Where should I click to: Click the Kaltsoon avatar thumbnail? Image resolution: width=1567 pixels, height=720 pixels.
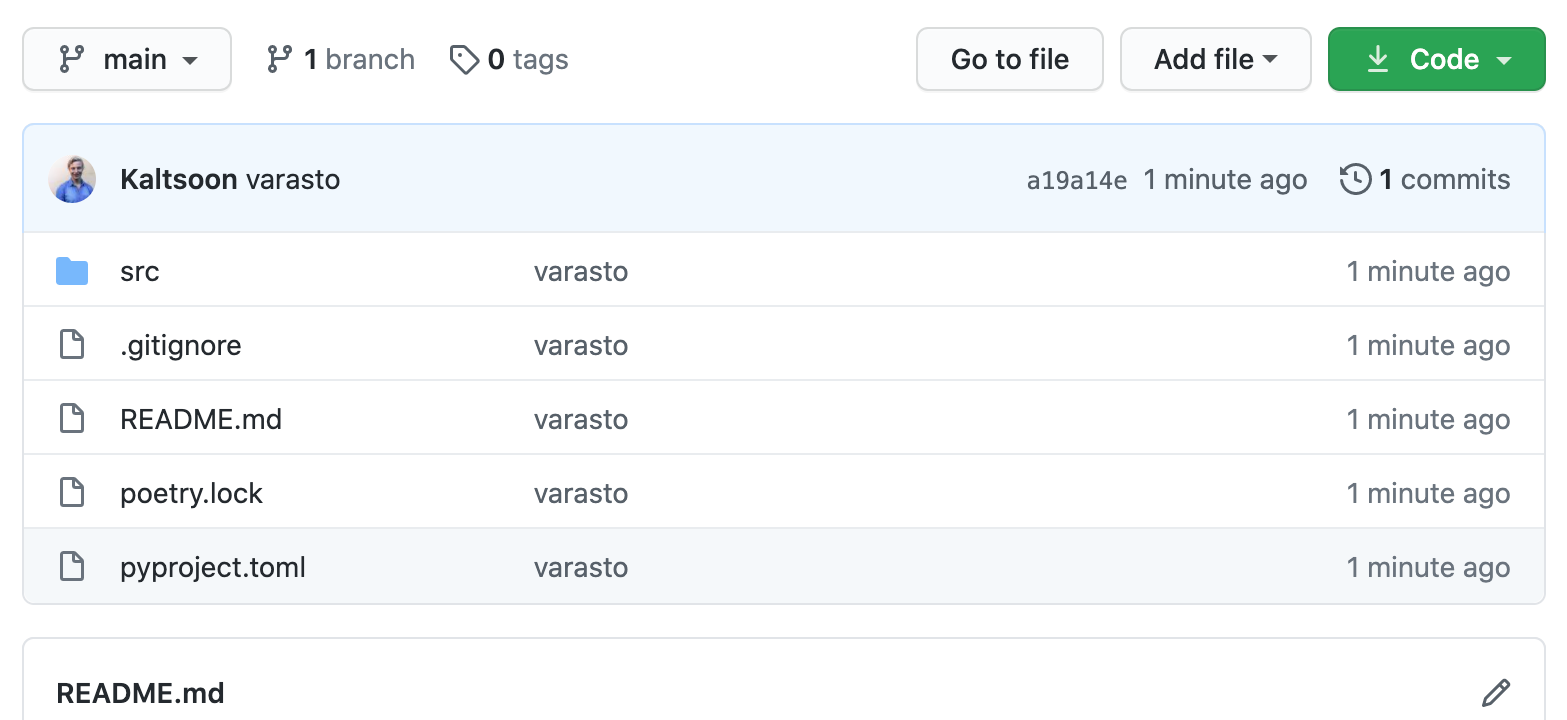[x=72, y=180]
